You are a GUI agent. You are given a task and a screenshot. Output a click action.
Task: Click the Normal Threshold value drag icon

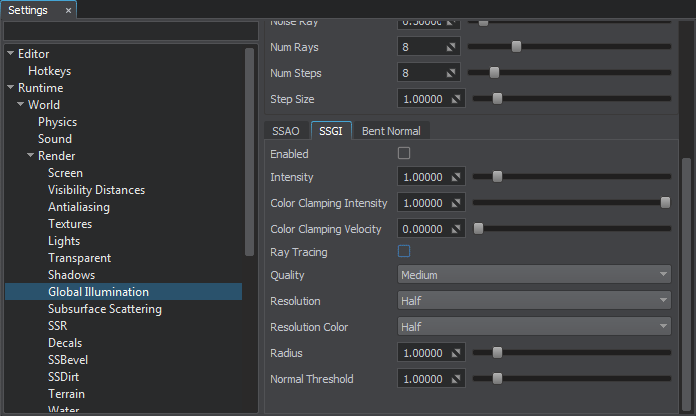point(457,379)
